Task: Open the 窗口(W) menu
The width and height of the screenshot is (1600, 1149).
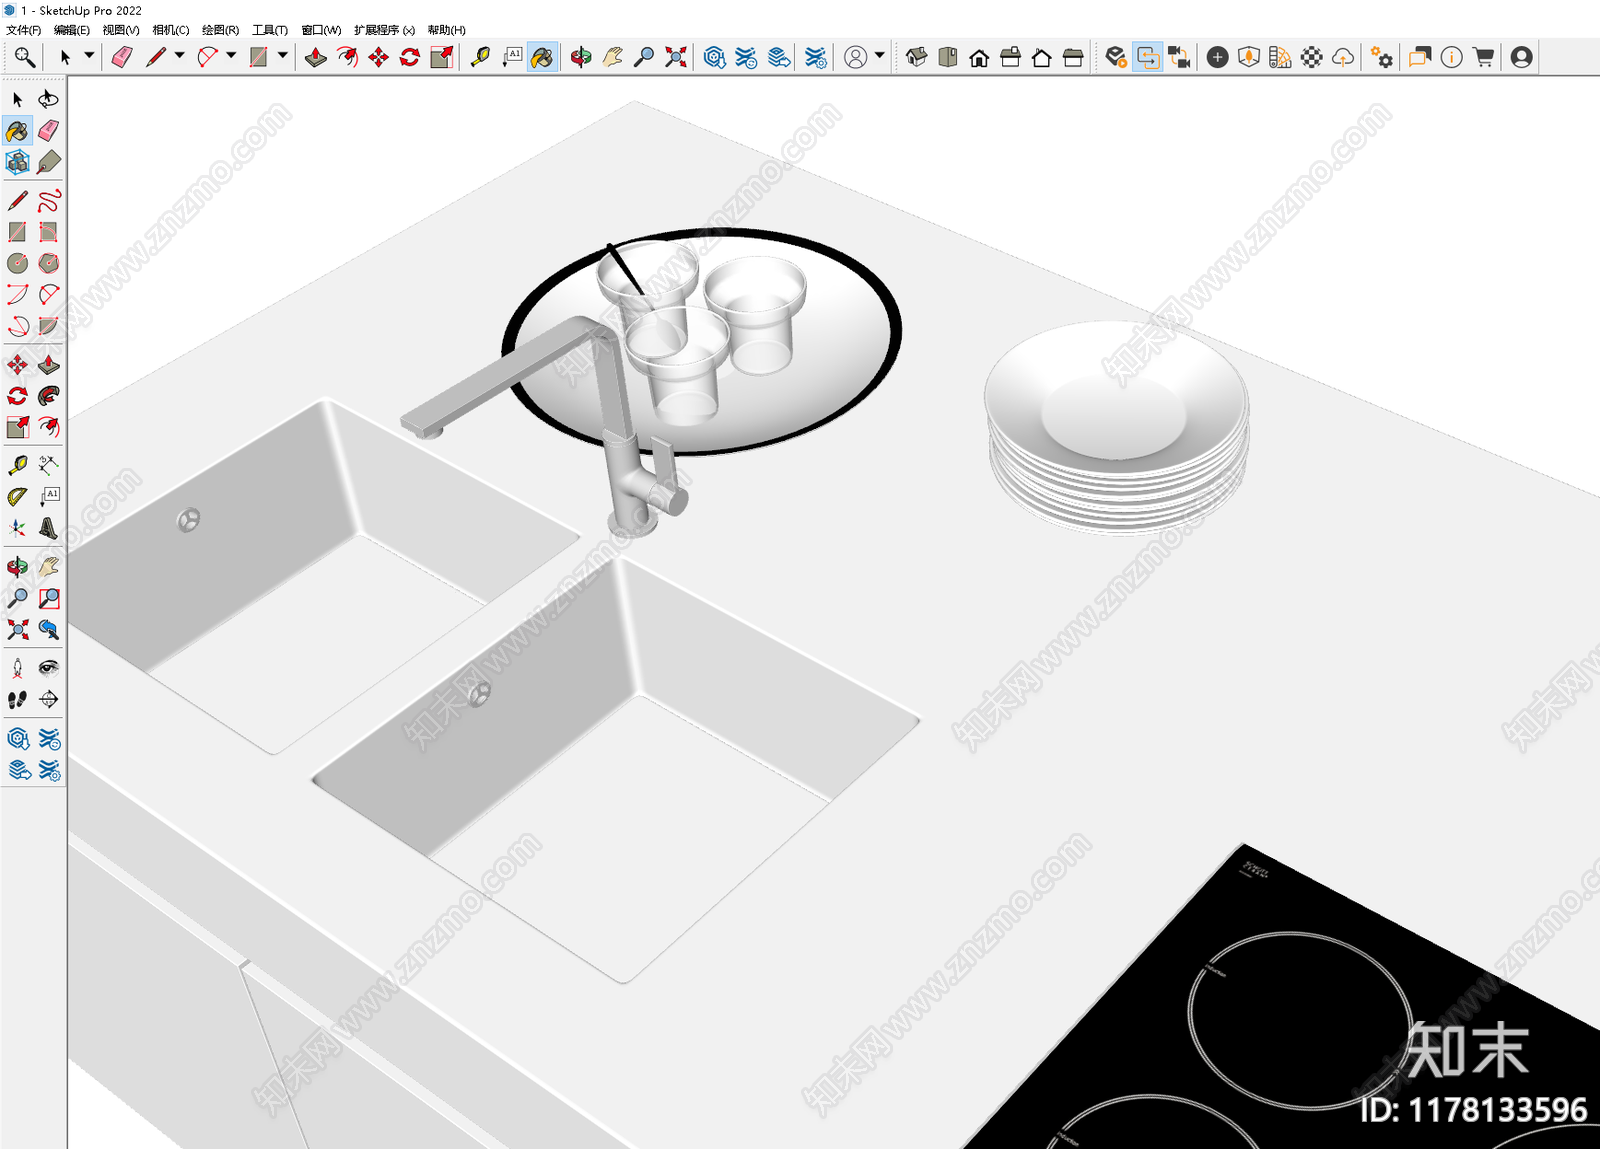Action: [320, 30]
